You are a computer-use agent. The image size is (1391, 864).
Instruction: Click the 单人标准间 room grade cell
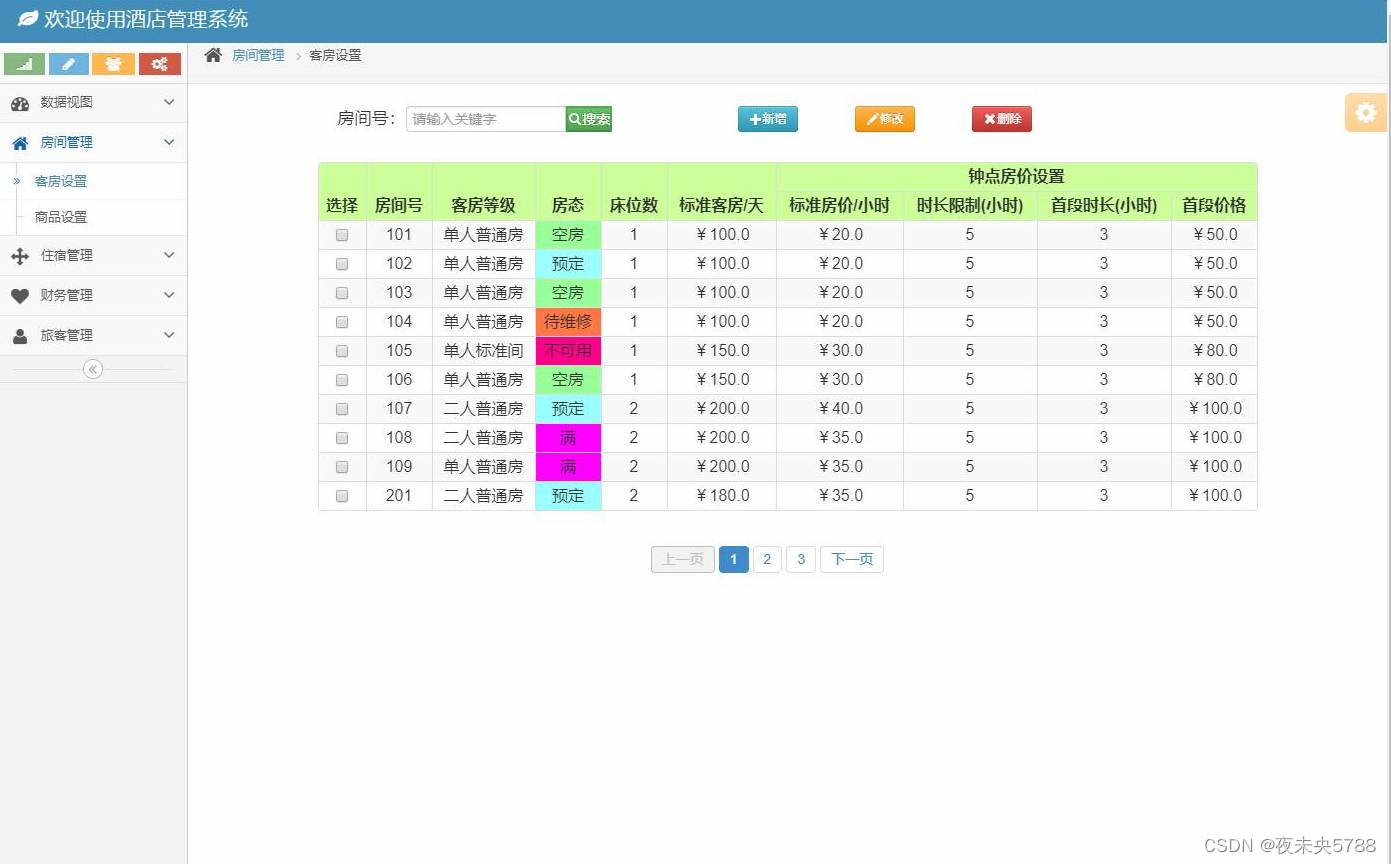(484, 351)
